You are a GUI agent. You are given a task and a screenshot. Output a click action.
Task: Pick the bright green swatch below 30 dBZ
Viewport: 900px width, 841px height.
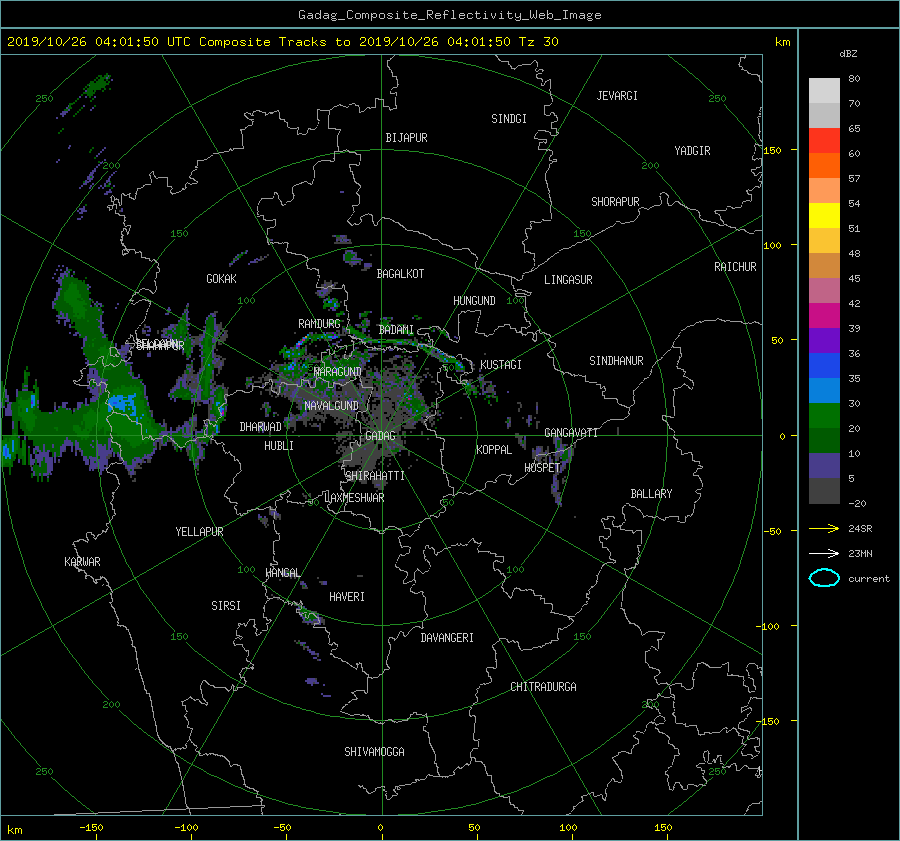point(824,415)
